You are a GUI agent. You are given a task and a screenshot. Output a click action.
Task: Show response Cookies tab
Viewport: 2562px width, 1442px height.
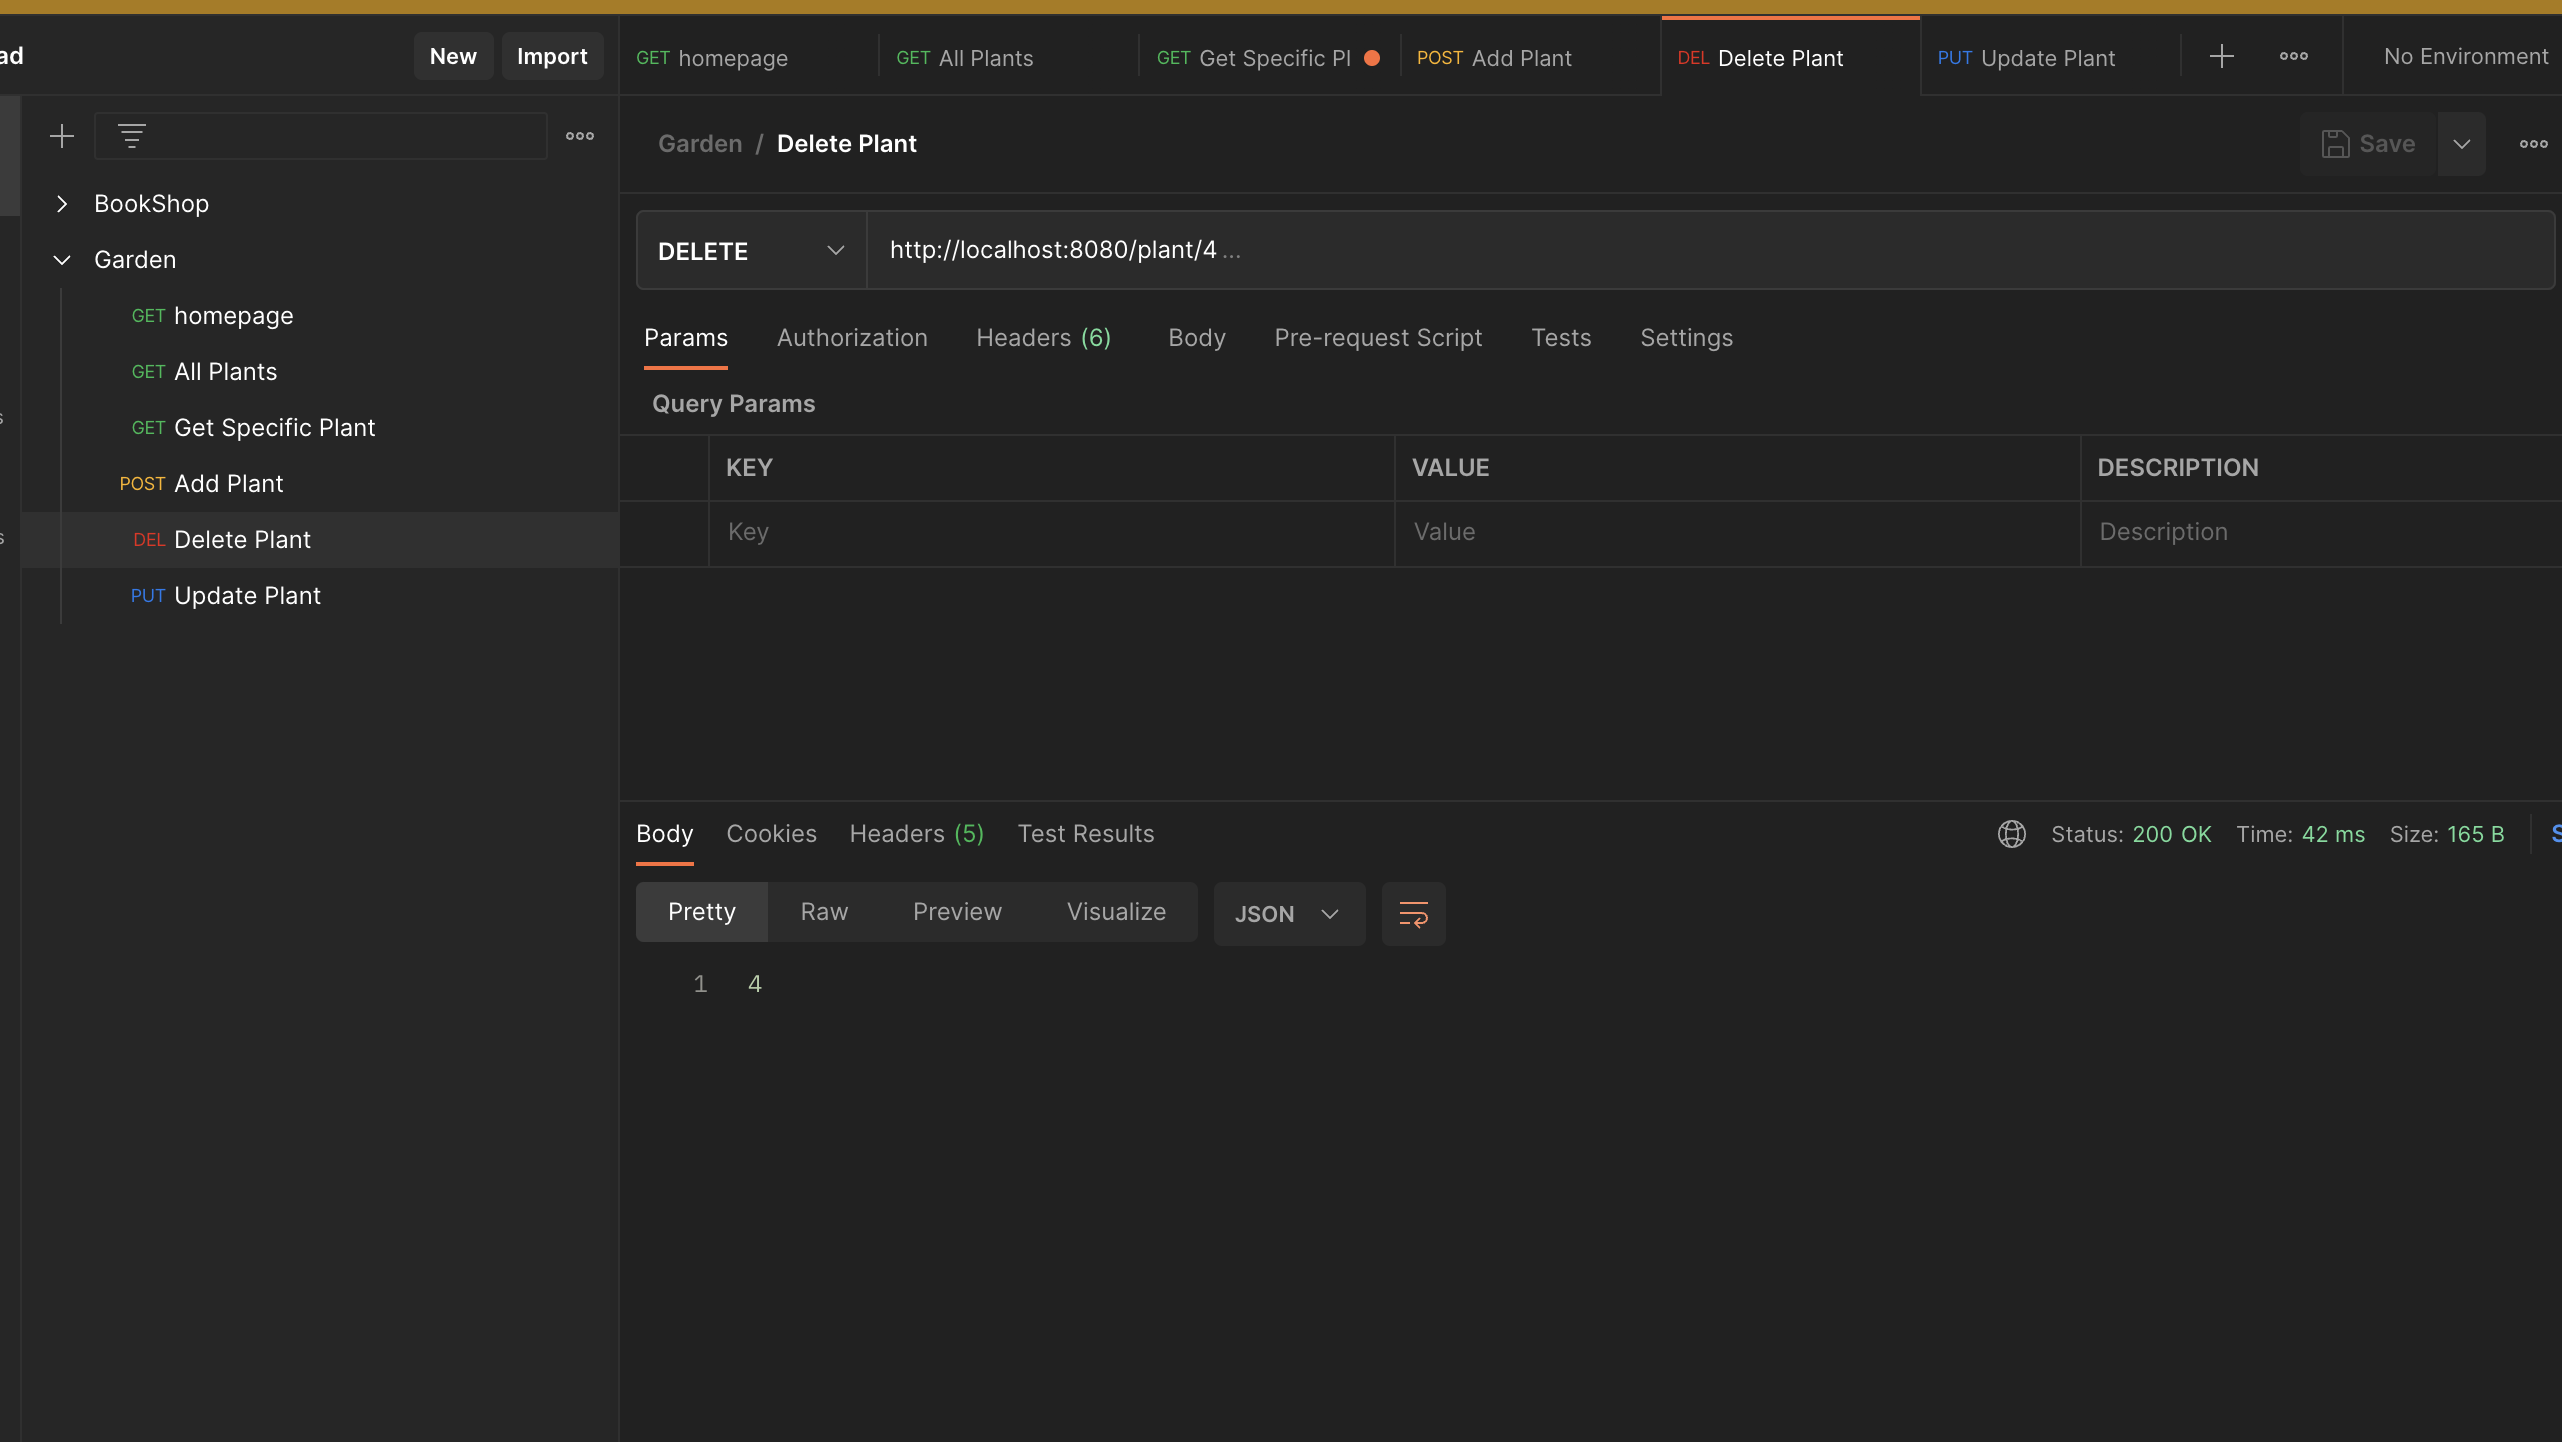coord(771,834)
